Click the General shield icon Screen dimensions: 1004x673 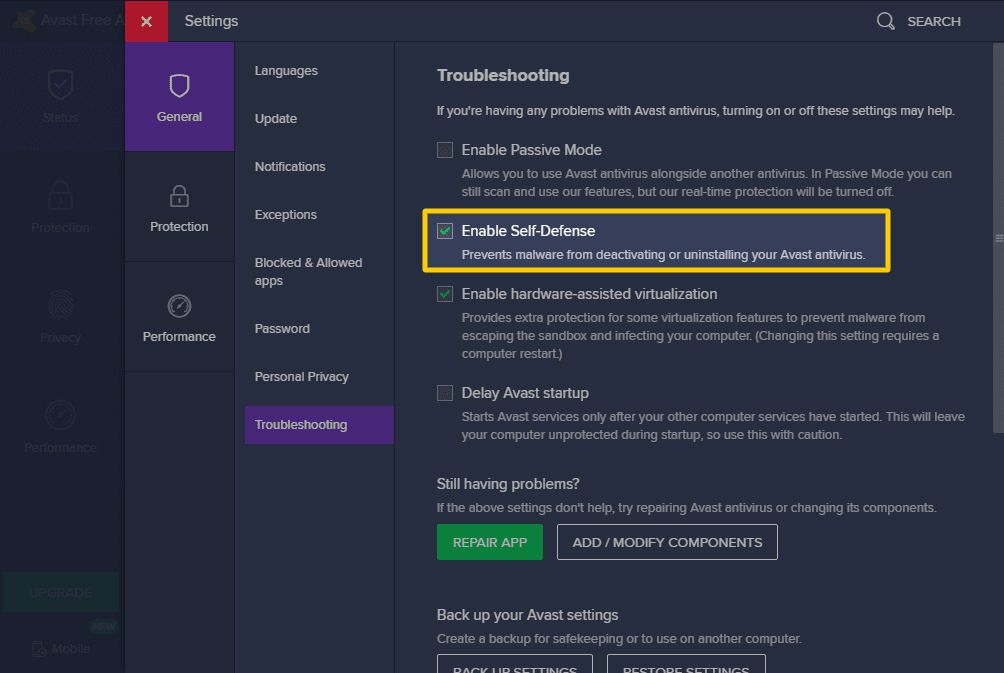click(179, 86)
